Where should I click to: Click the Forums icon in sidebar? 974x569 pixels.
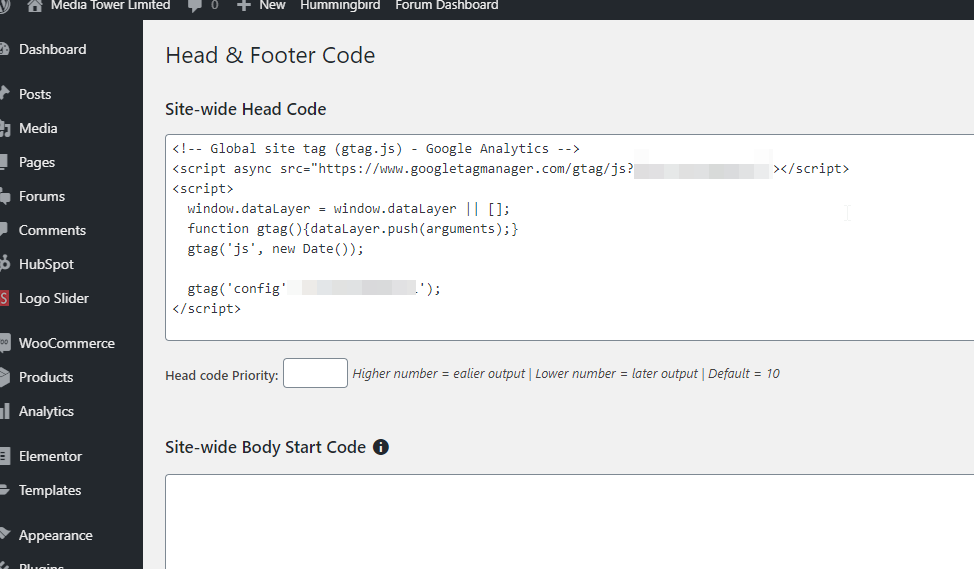click(x=5, y=196)
